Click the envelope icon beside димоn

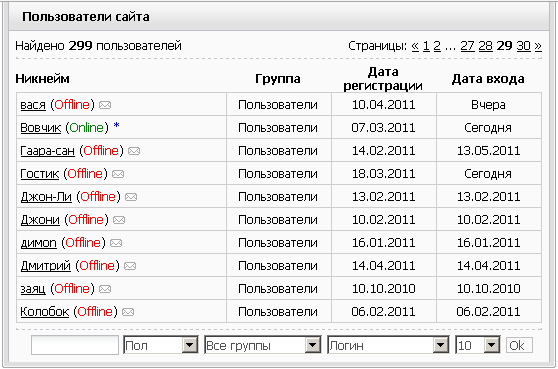click(x=116, y=243)
